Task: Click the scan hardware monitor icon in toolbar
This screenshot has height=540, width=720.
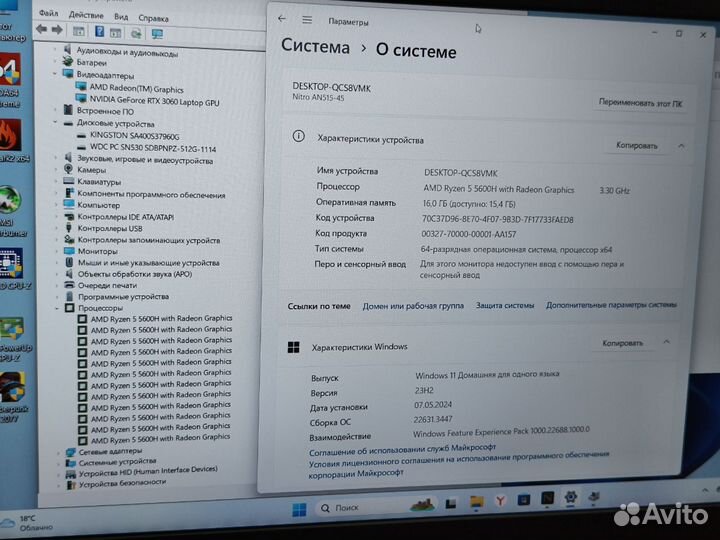Action: [x=157, y=34]
